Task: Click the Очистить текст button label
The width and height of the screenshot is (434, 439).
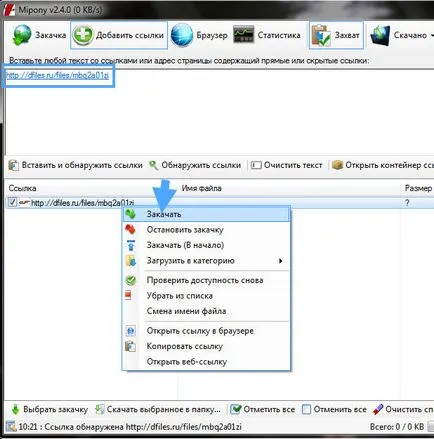Action: tap(293, 165)
